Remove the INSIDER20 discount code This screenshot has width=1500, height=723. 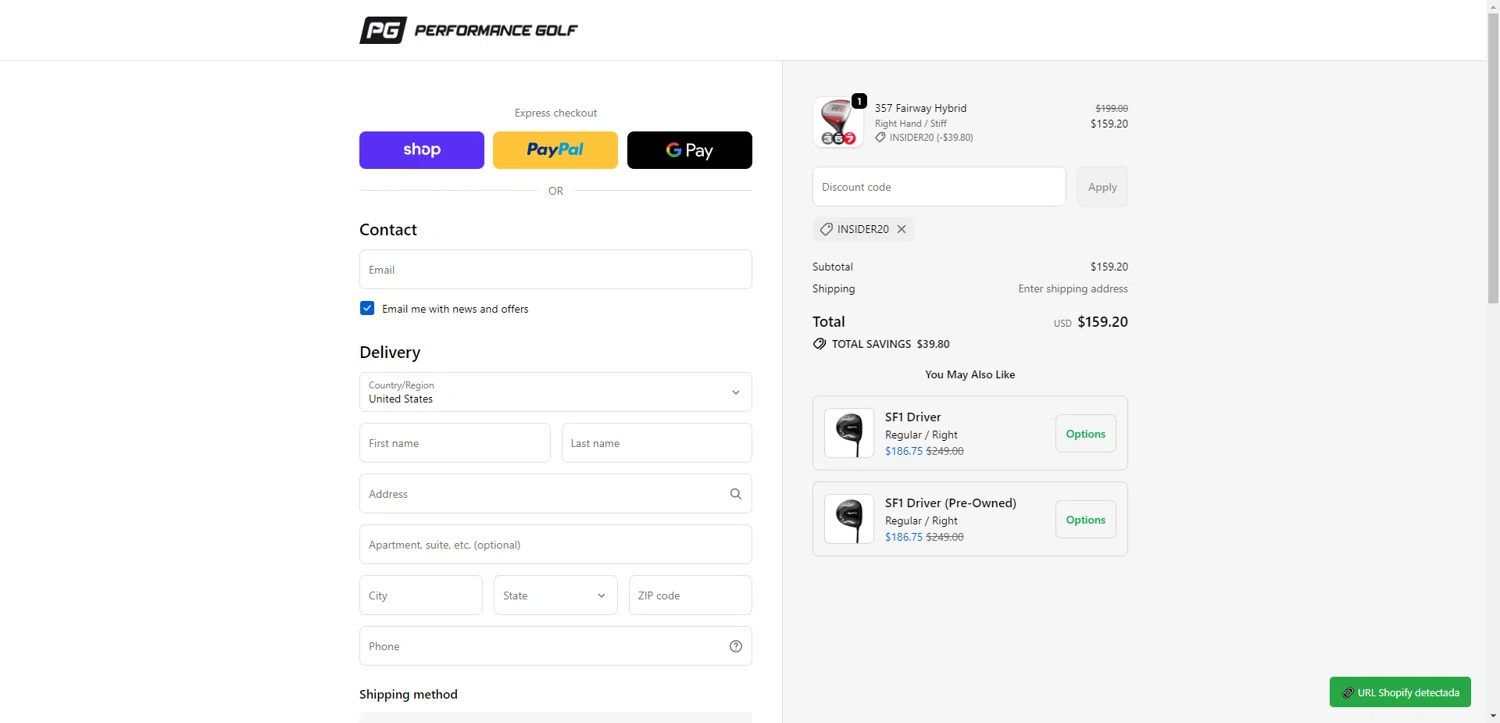[x=901, y=229]
